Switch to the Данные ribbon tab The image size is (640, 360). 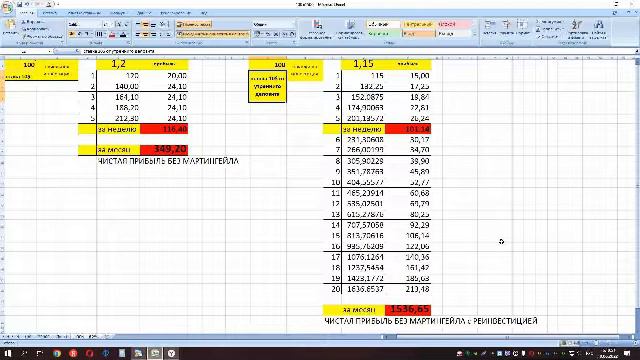[x=143, y=13]
